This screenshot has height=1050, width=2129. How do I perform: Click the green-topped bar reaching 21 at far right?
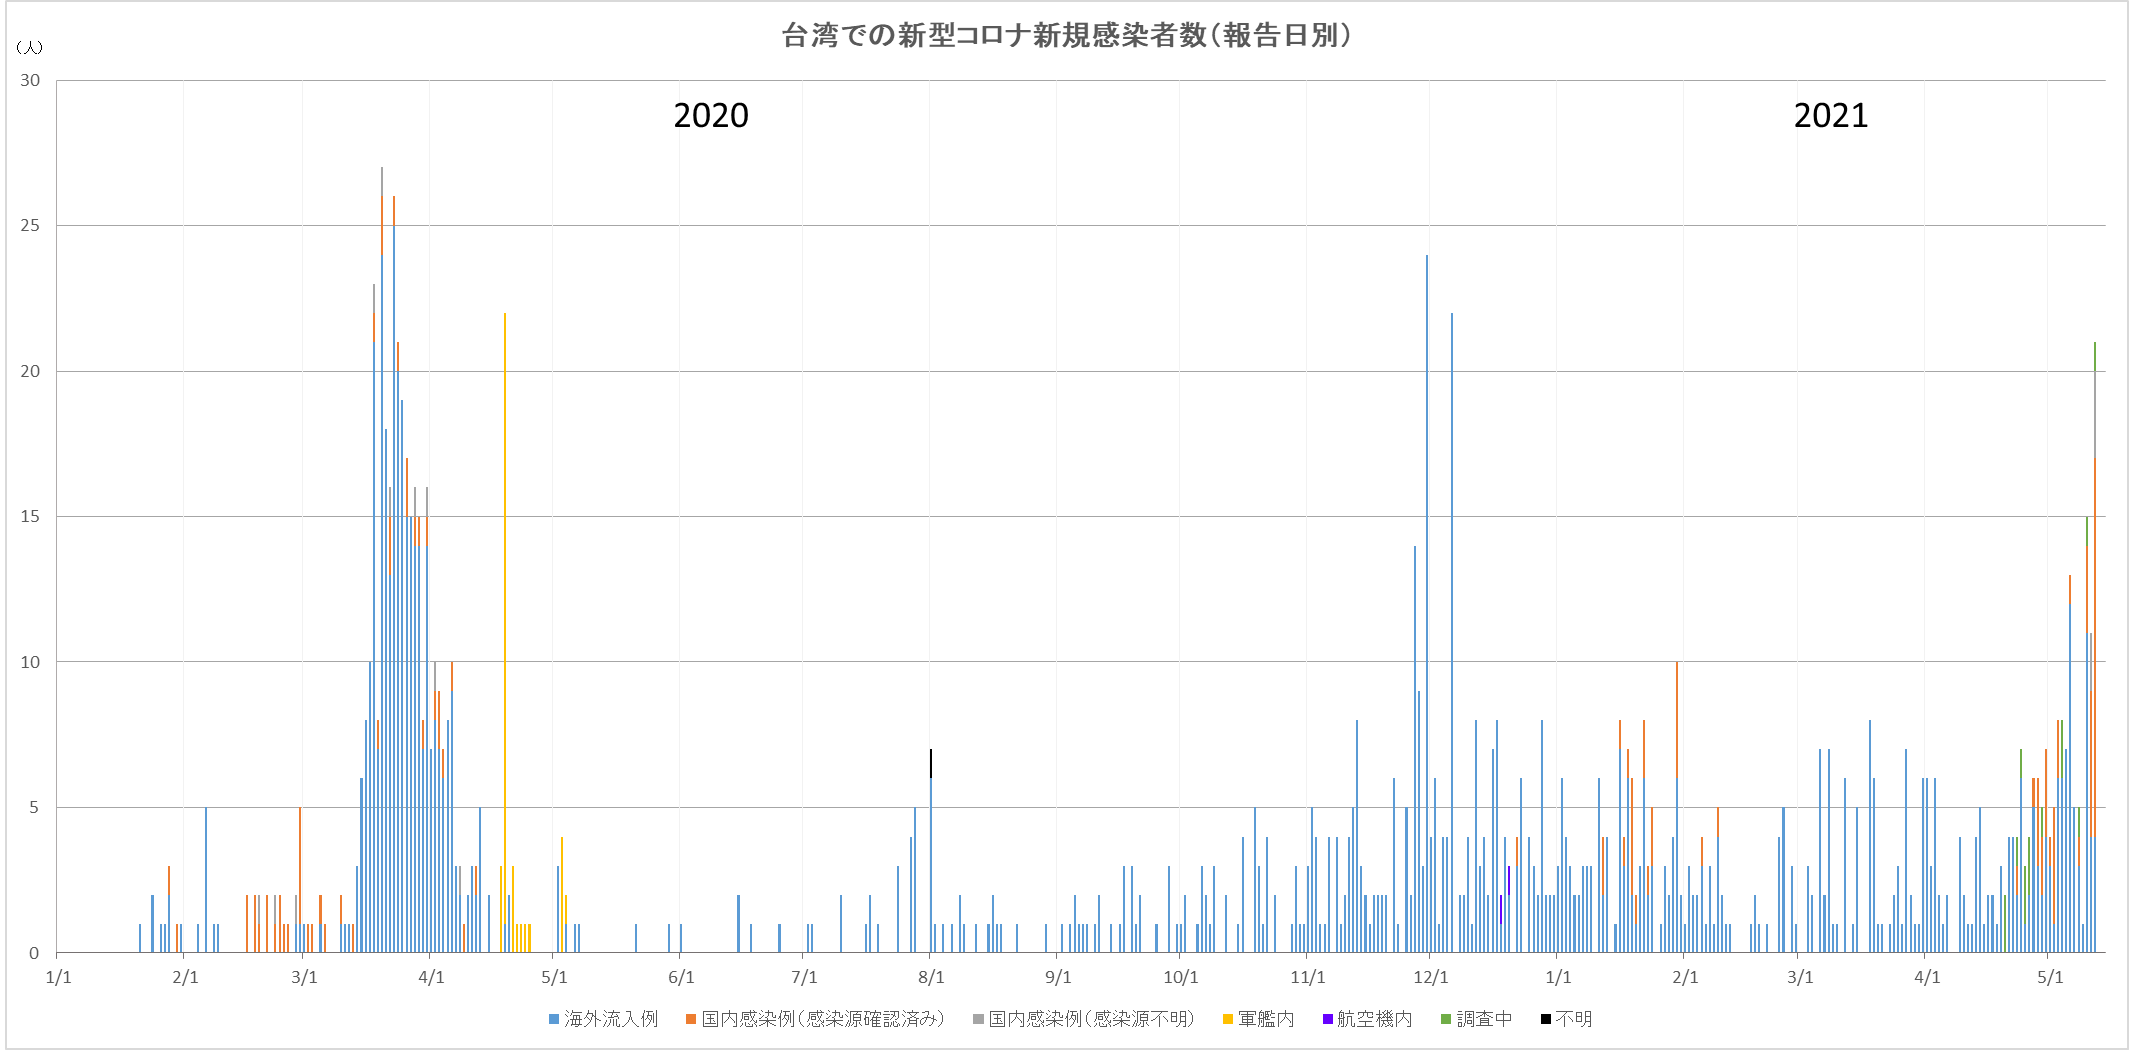(2095, 647)
